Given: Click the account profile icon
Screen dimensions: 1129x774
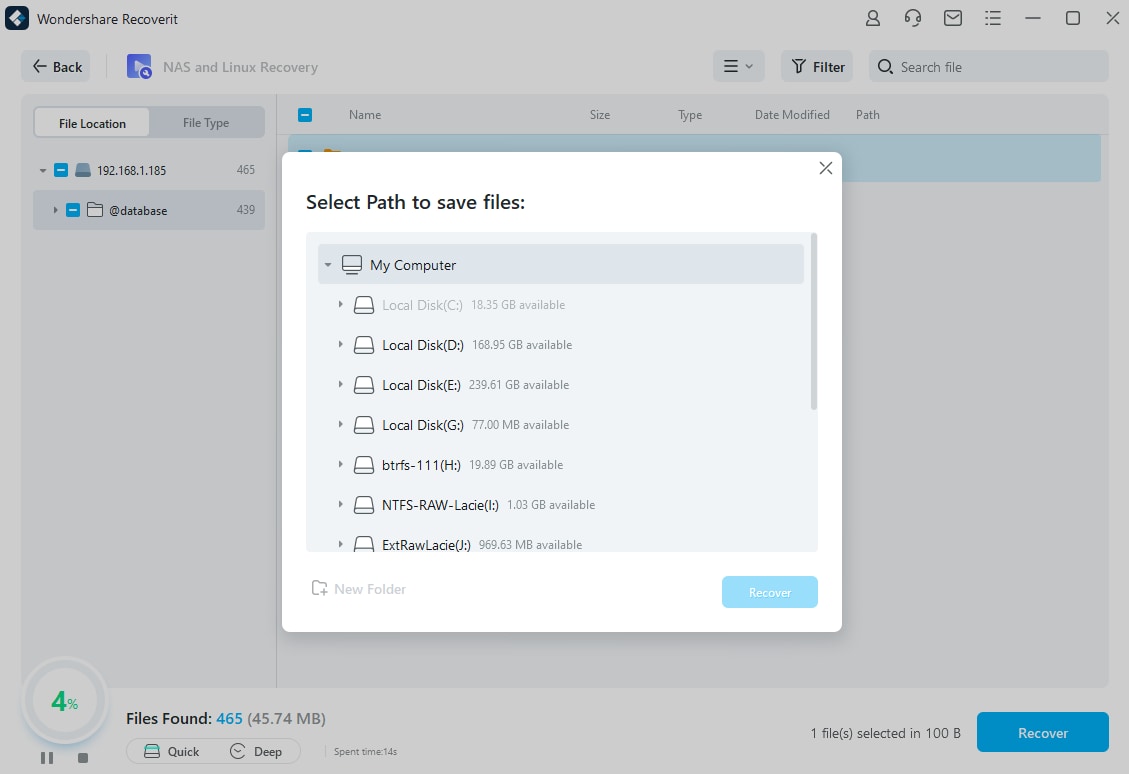Looking at the screenshot, I should tap(873, 18).
